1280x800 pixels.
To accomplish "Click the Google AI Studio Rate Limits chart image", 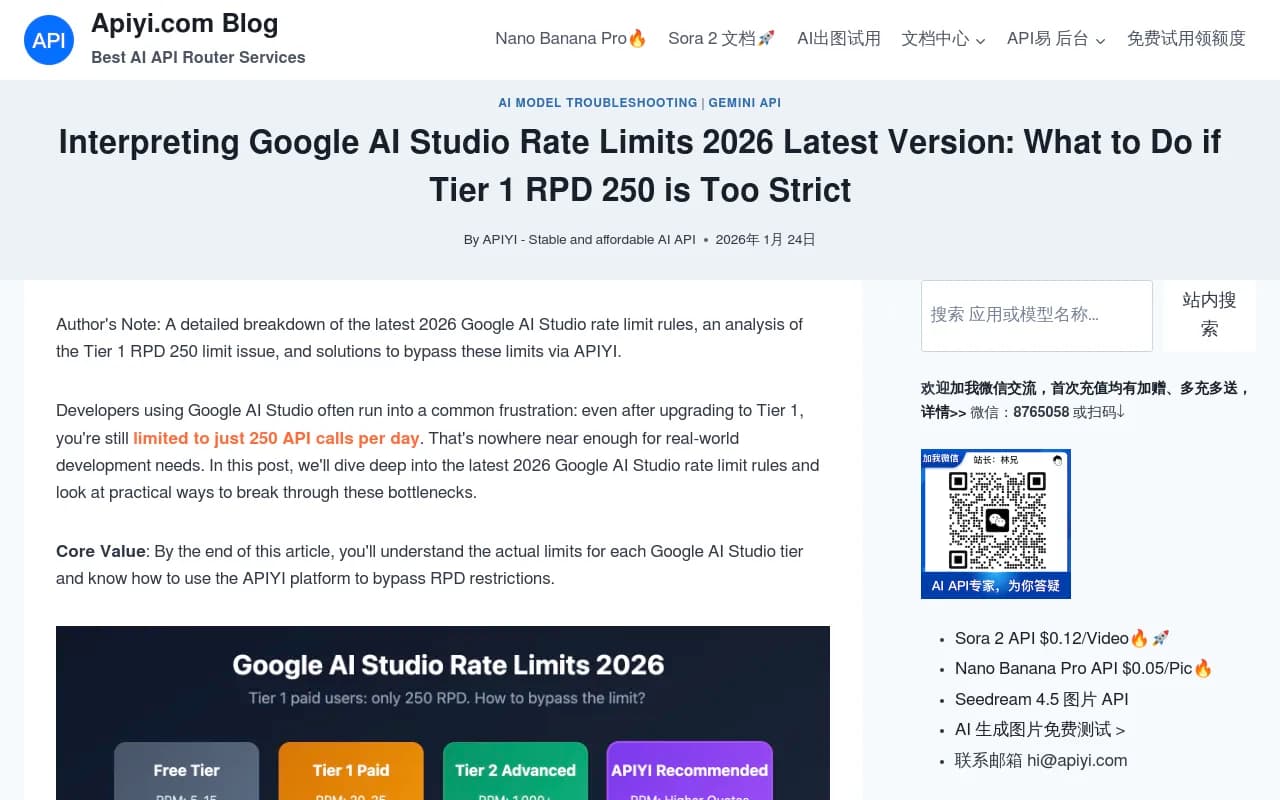I will [x=443, y=713].
